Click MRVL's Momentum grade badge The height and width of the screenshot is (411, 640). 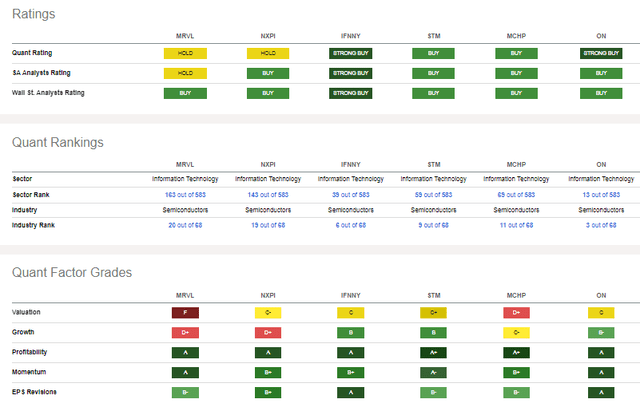[x=185, y=373]
